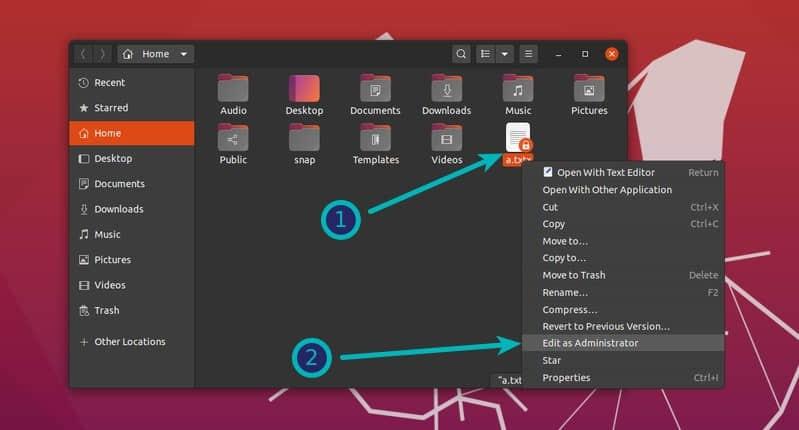
Task: Go back with the back arrow
Action: click(x=83, y=54)
